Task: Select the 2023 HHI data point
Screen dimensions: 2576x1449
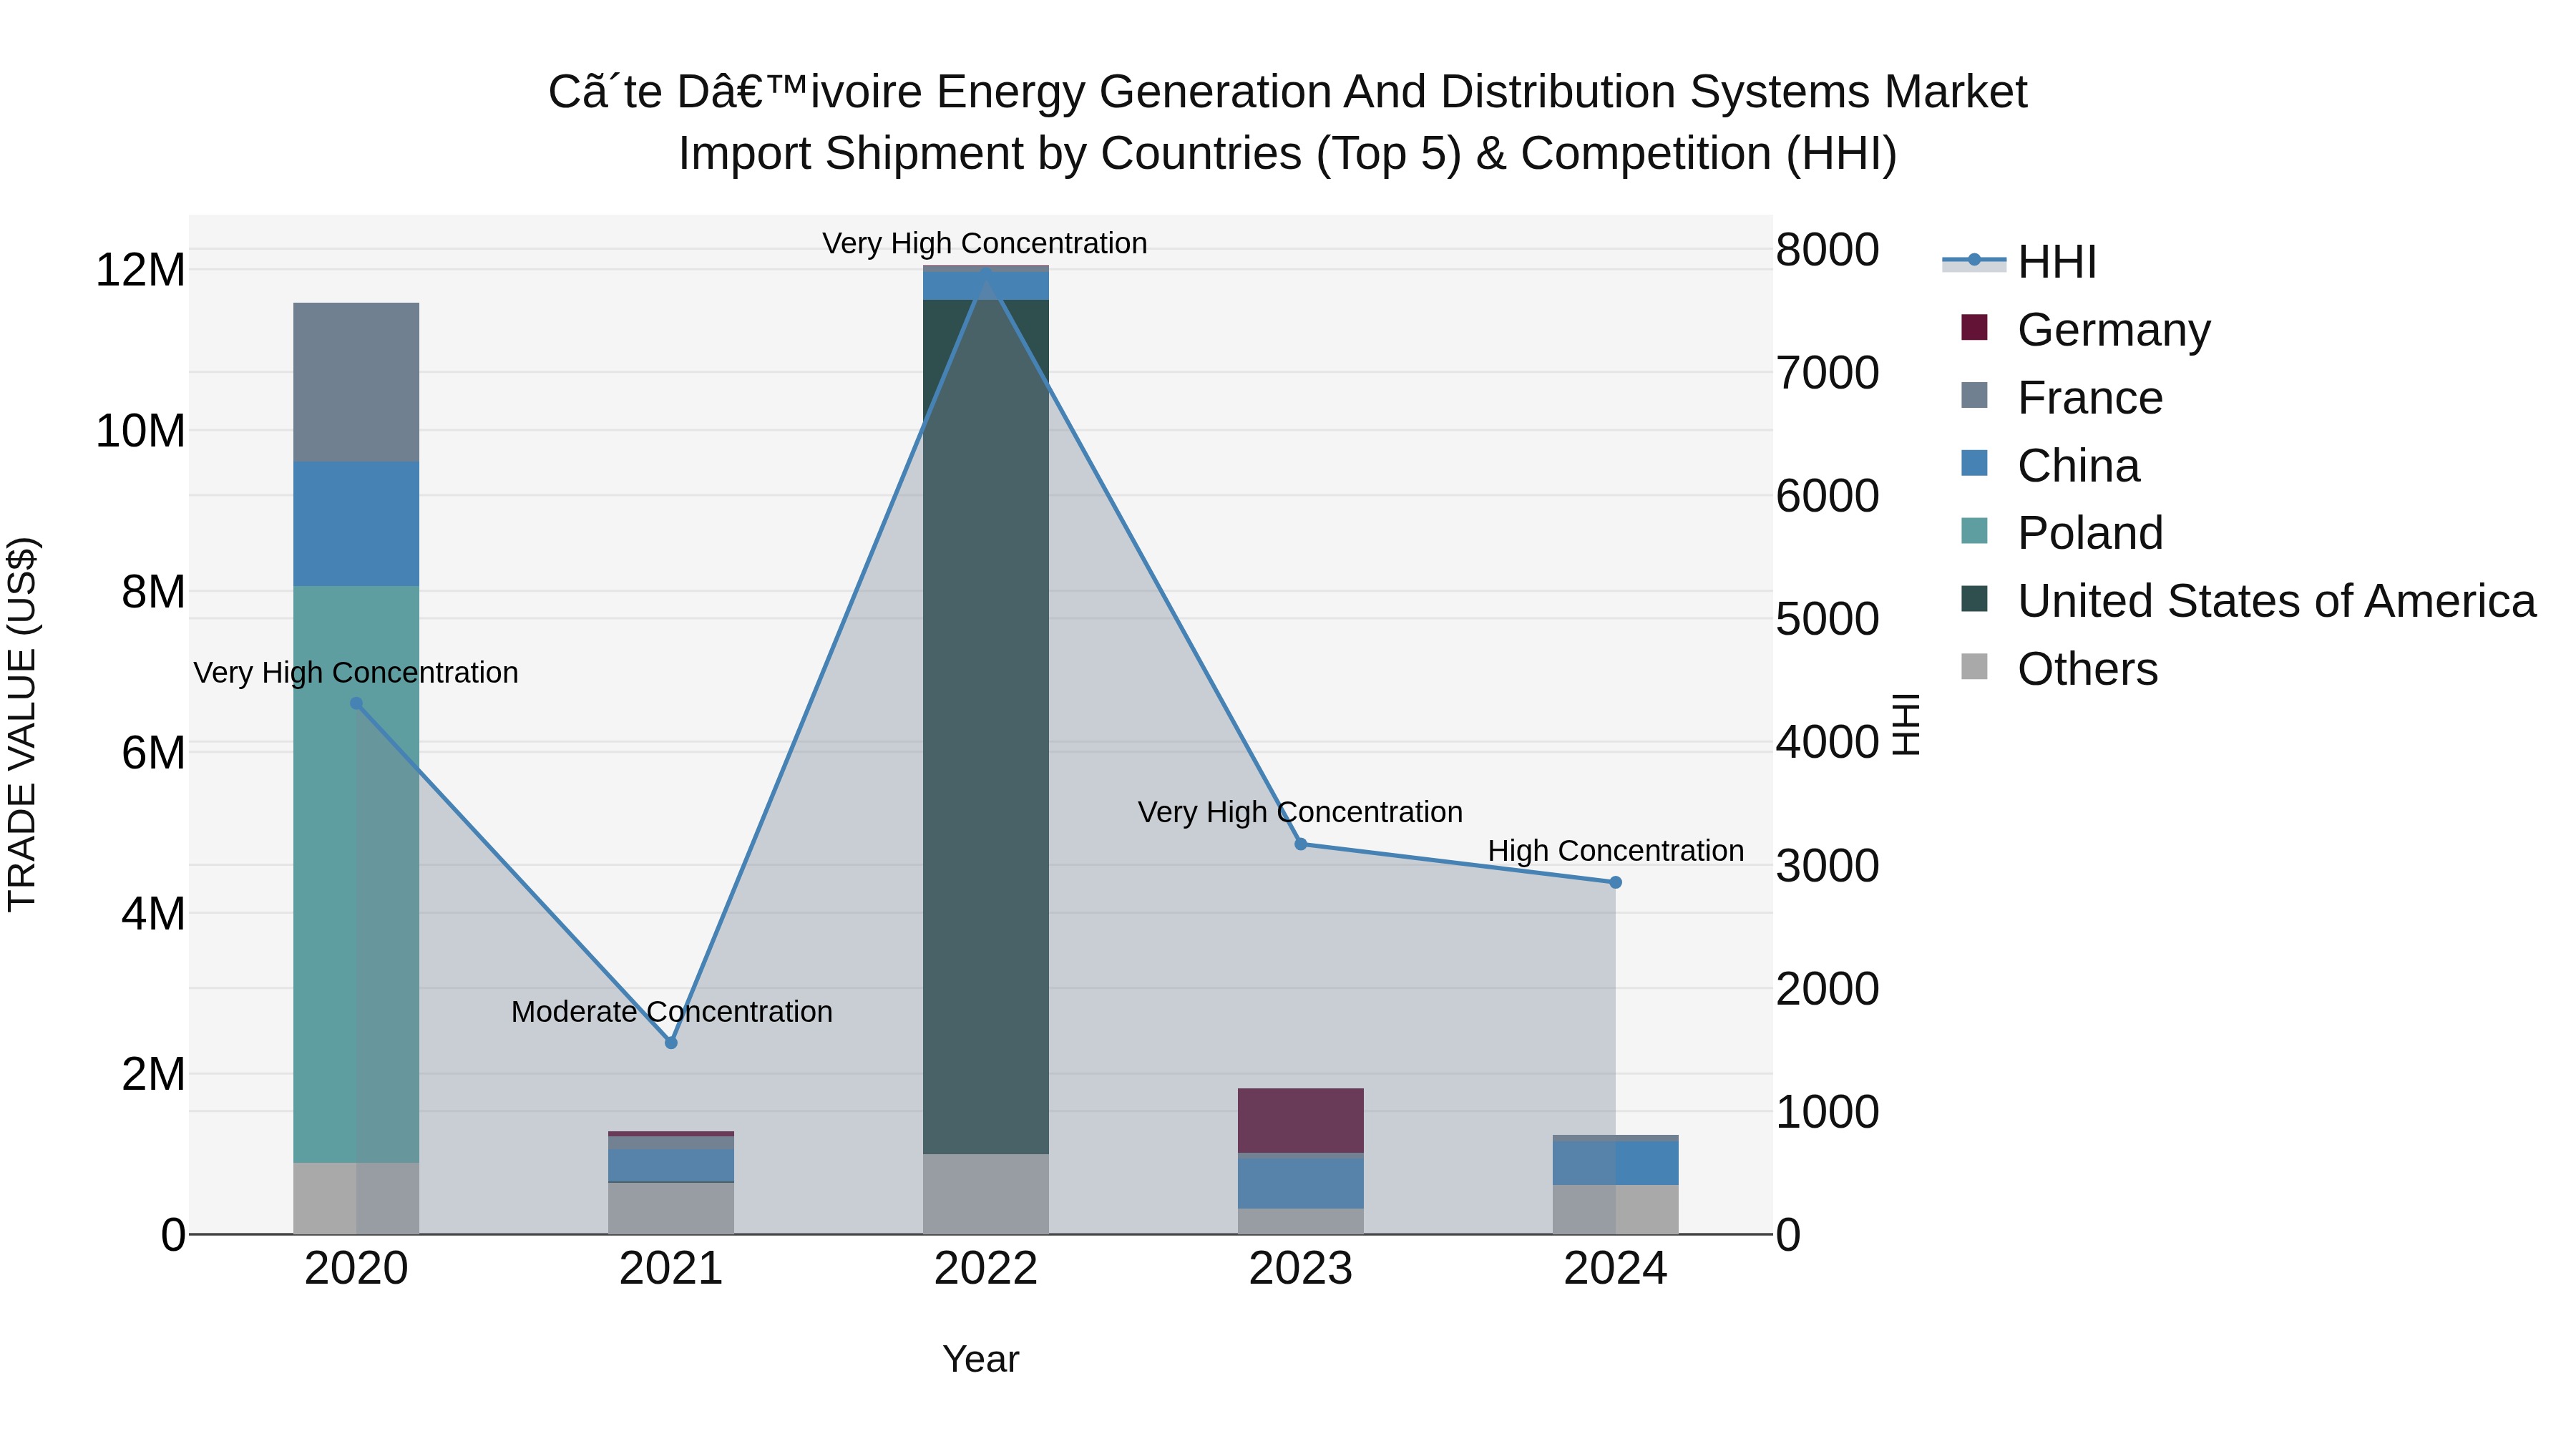Action: 1301,844
